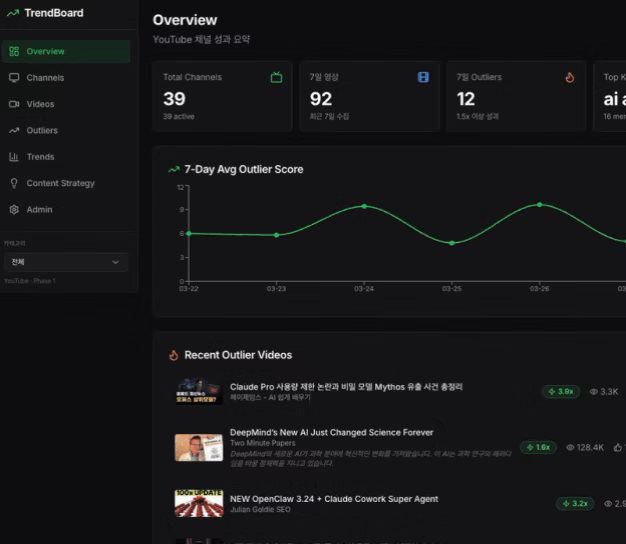Open the Overview sidebar item

click(66, 51)
